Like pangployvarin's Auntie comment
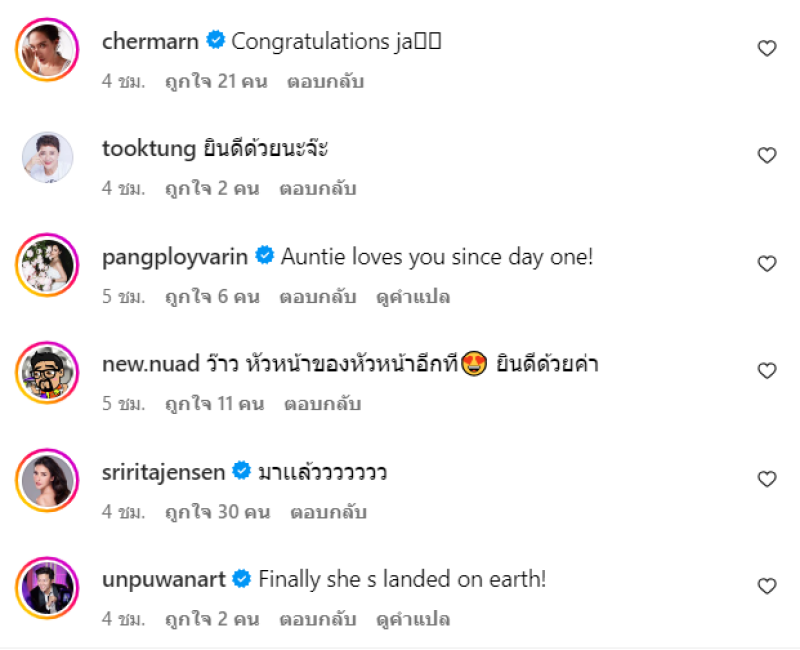This screenshot has height=650, width=800. click(x=767, y=264)
